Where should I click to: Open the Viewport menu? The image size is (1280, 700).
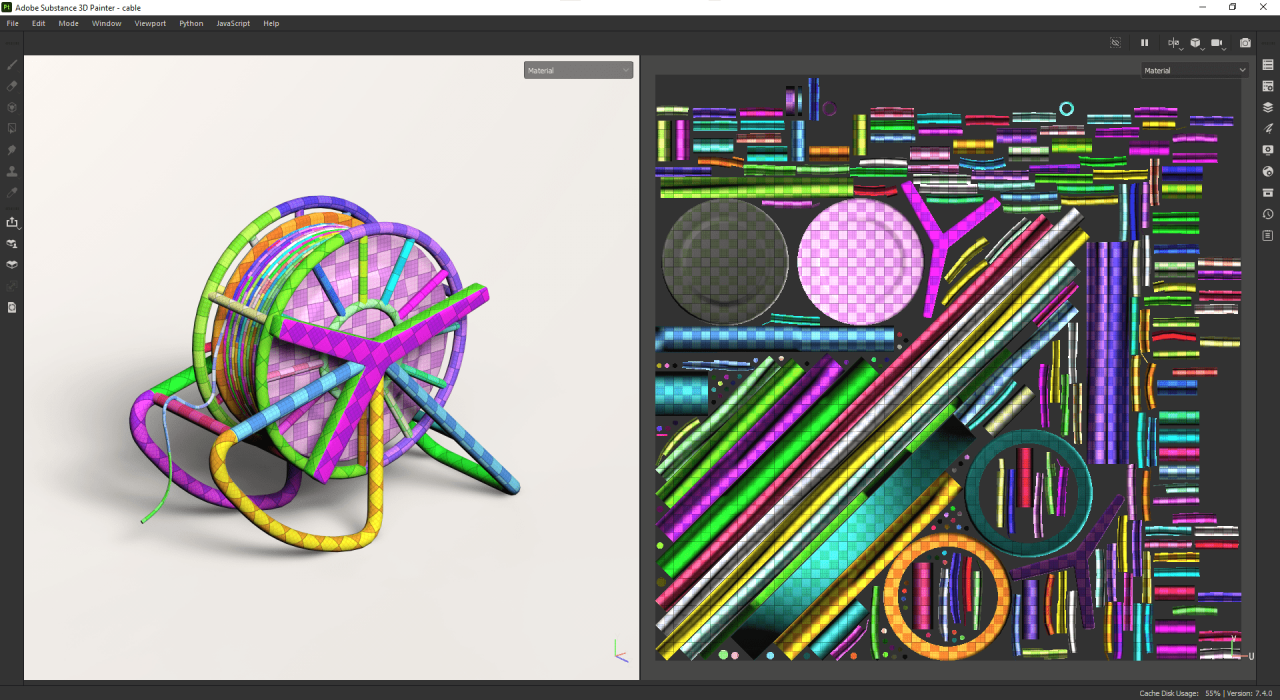[x=150, y=23]
